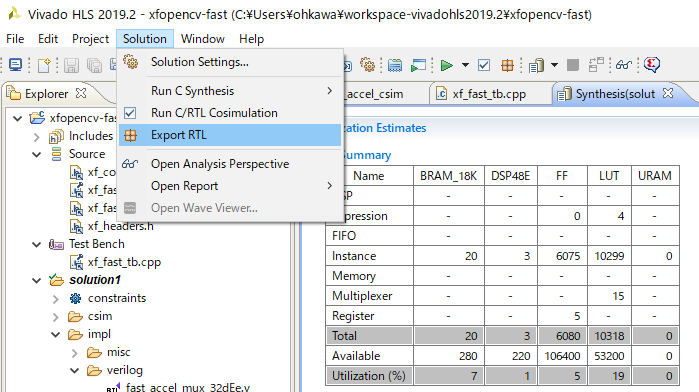The width and height of the screenshot is (699, 392).
Task: Click the DSP48E column header
Action: click(510, 176)
